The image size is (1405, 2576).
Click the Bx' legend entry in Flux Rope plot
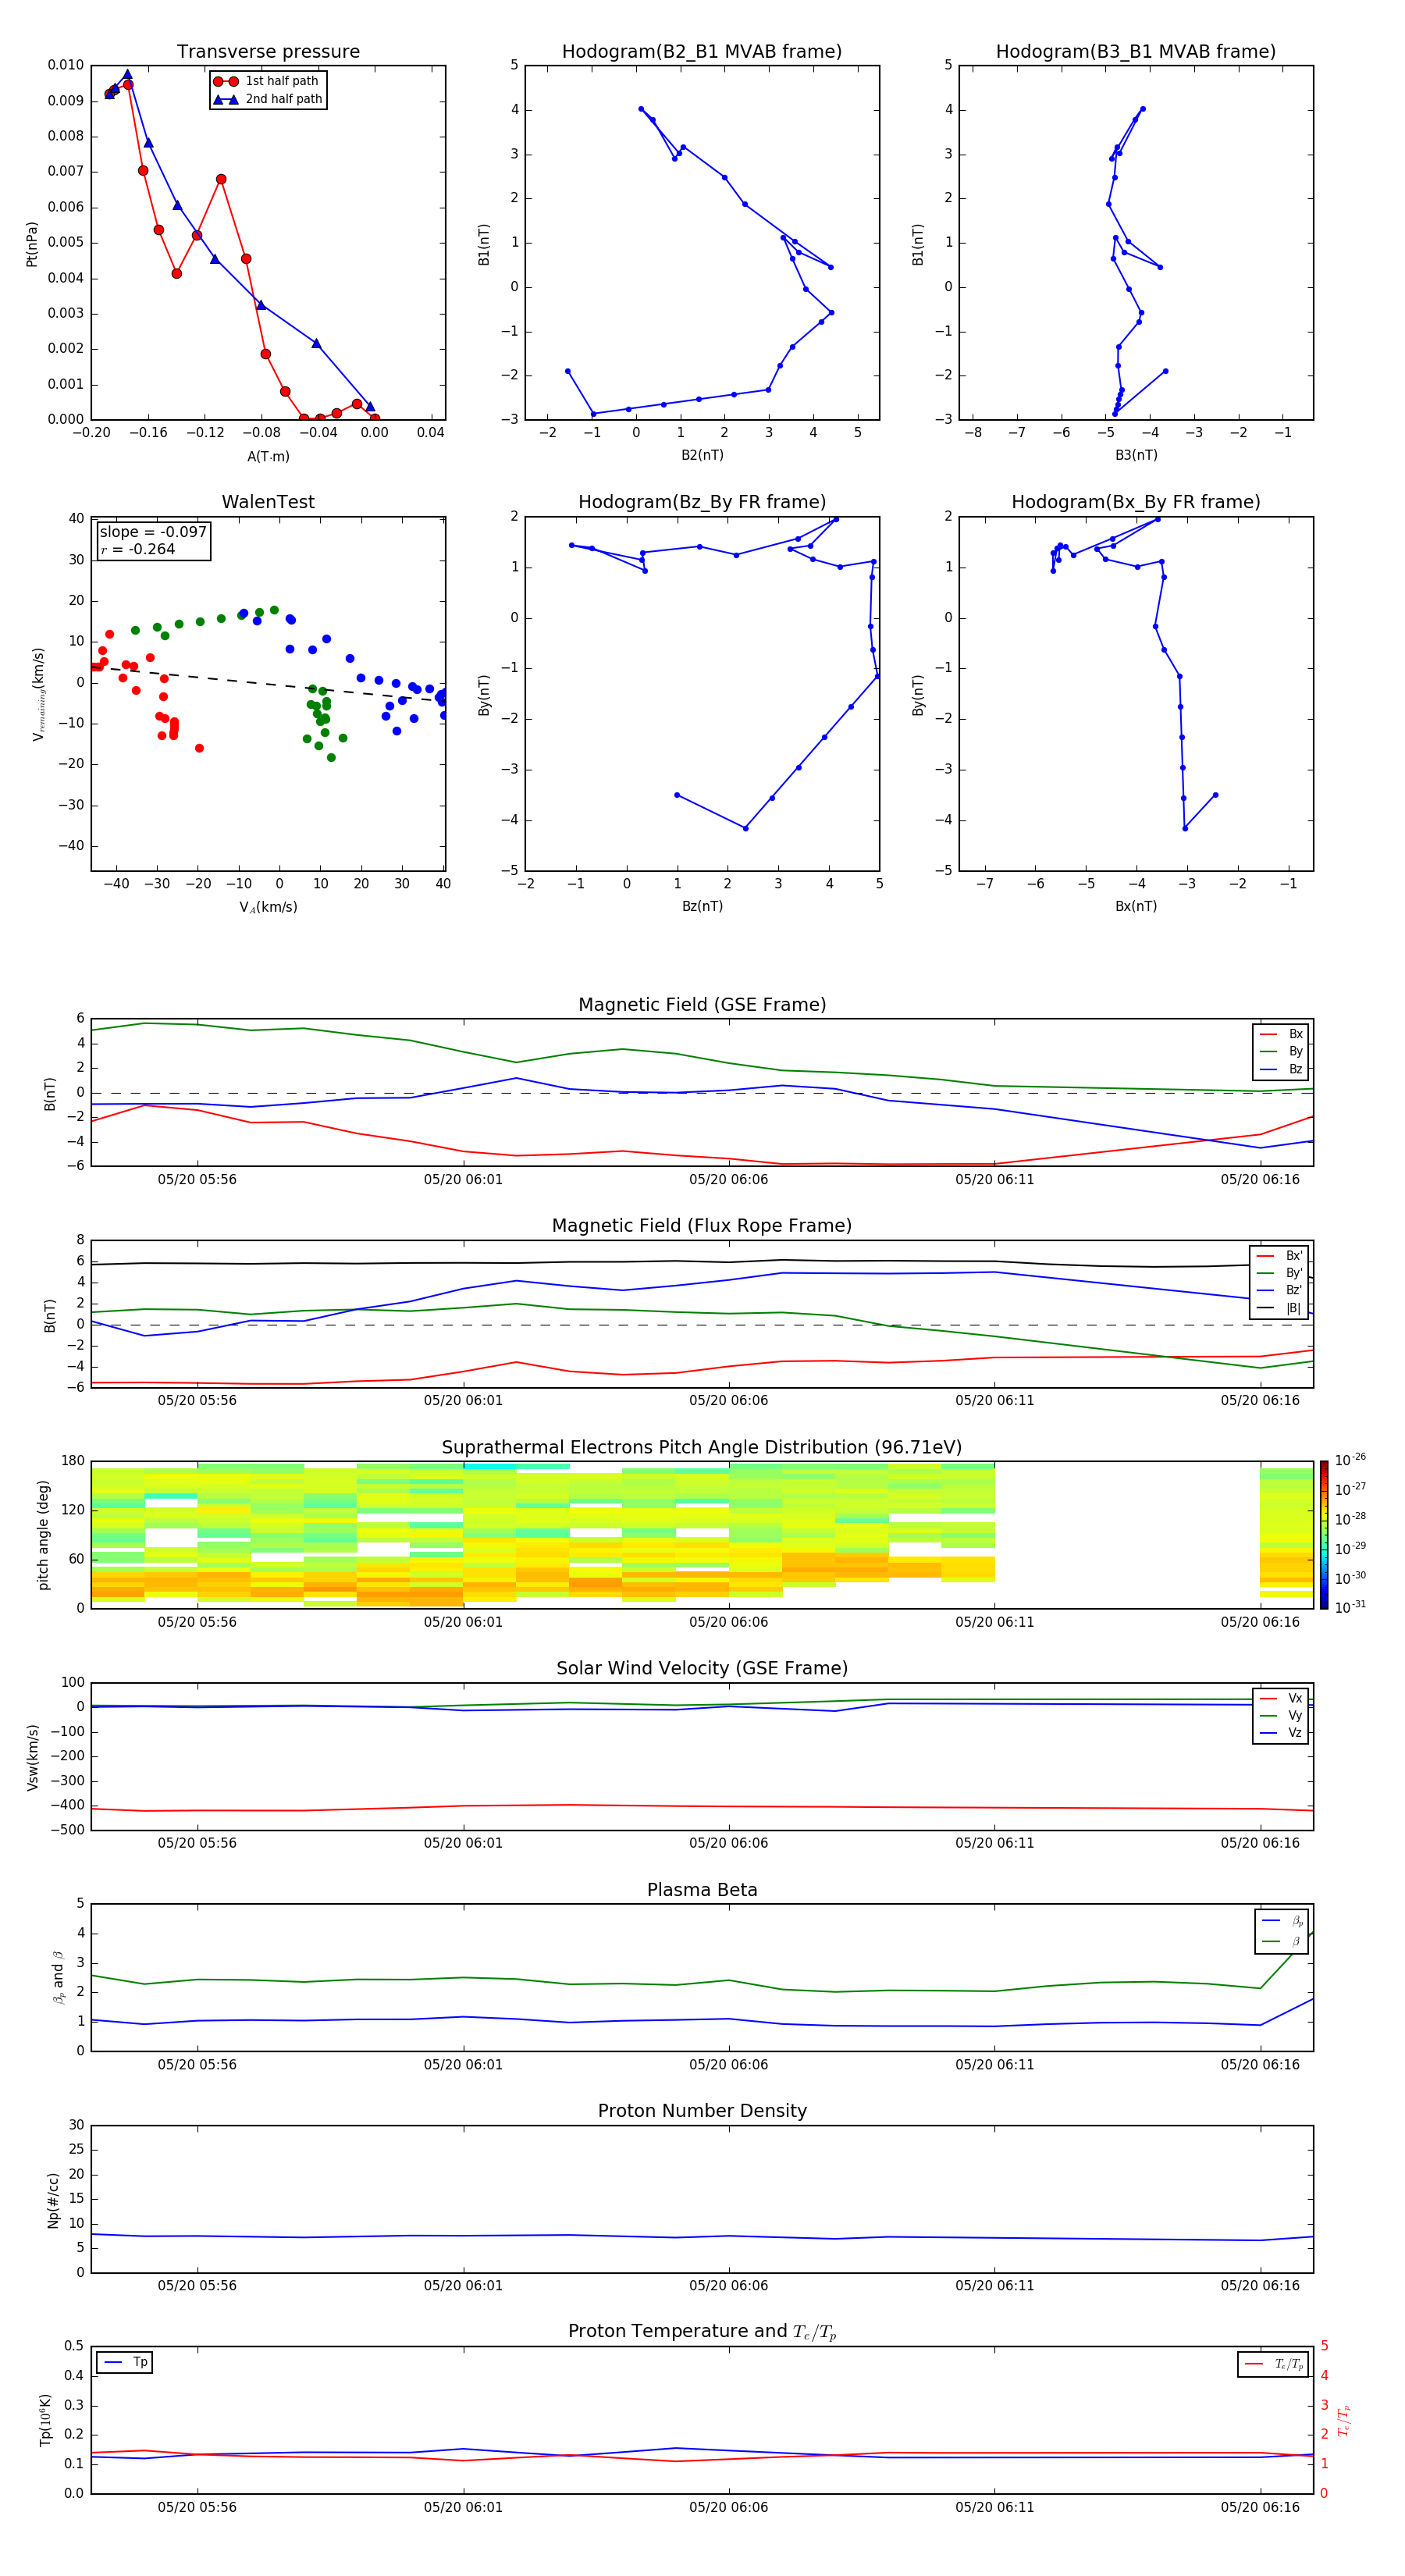click(1280, 1256)
